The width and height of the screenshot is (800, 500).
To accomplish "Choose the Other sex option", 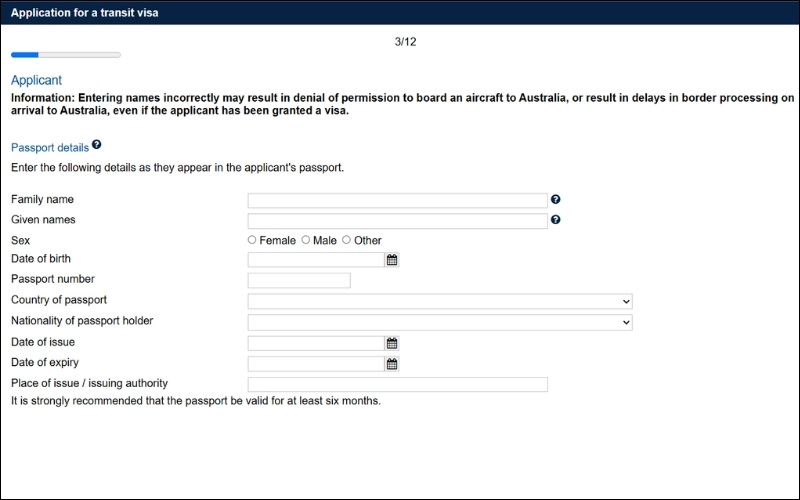I will (347, 240).
